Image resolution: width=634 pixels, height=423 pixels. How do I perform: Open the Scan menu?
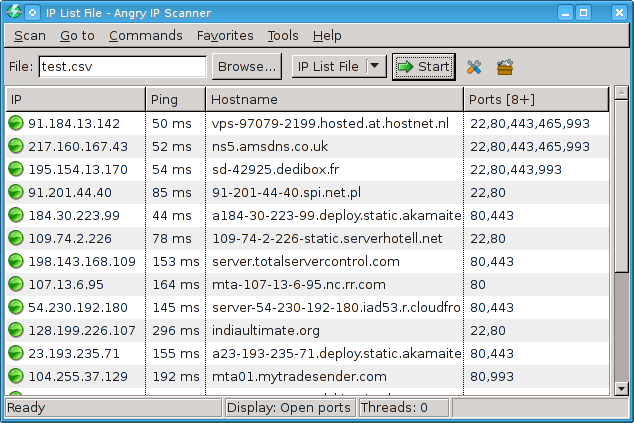(30, 36)
